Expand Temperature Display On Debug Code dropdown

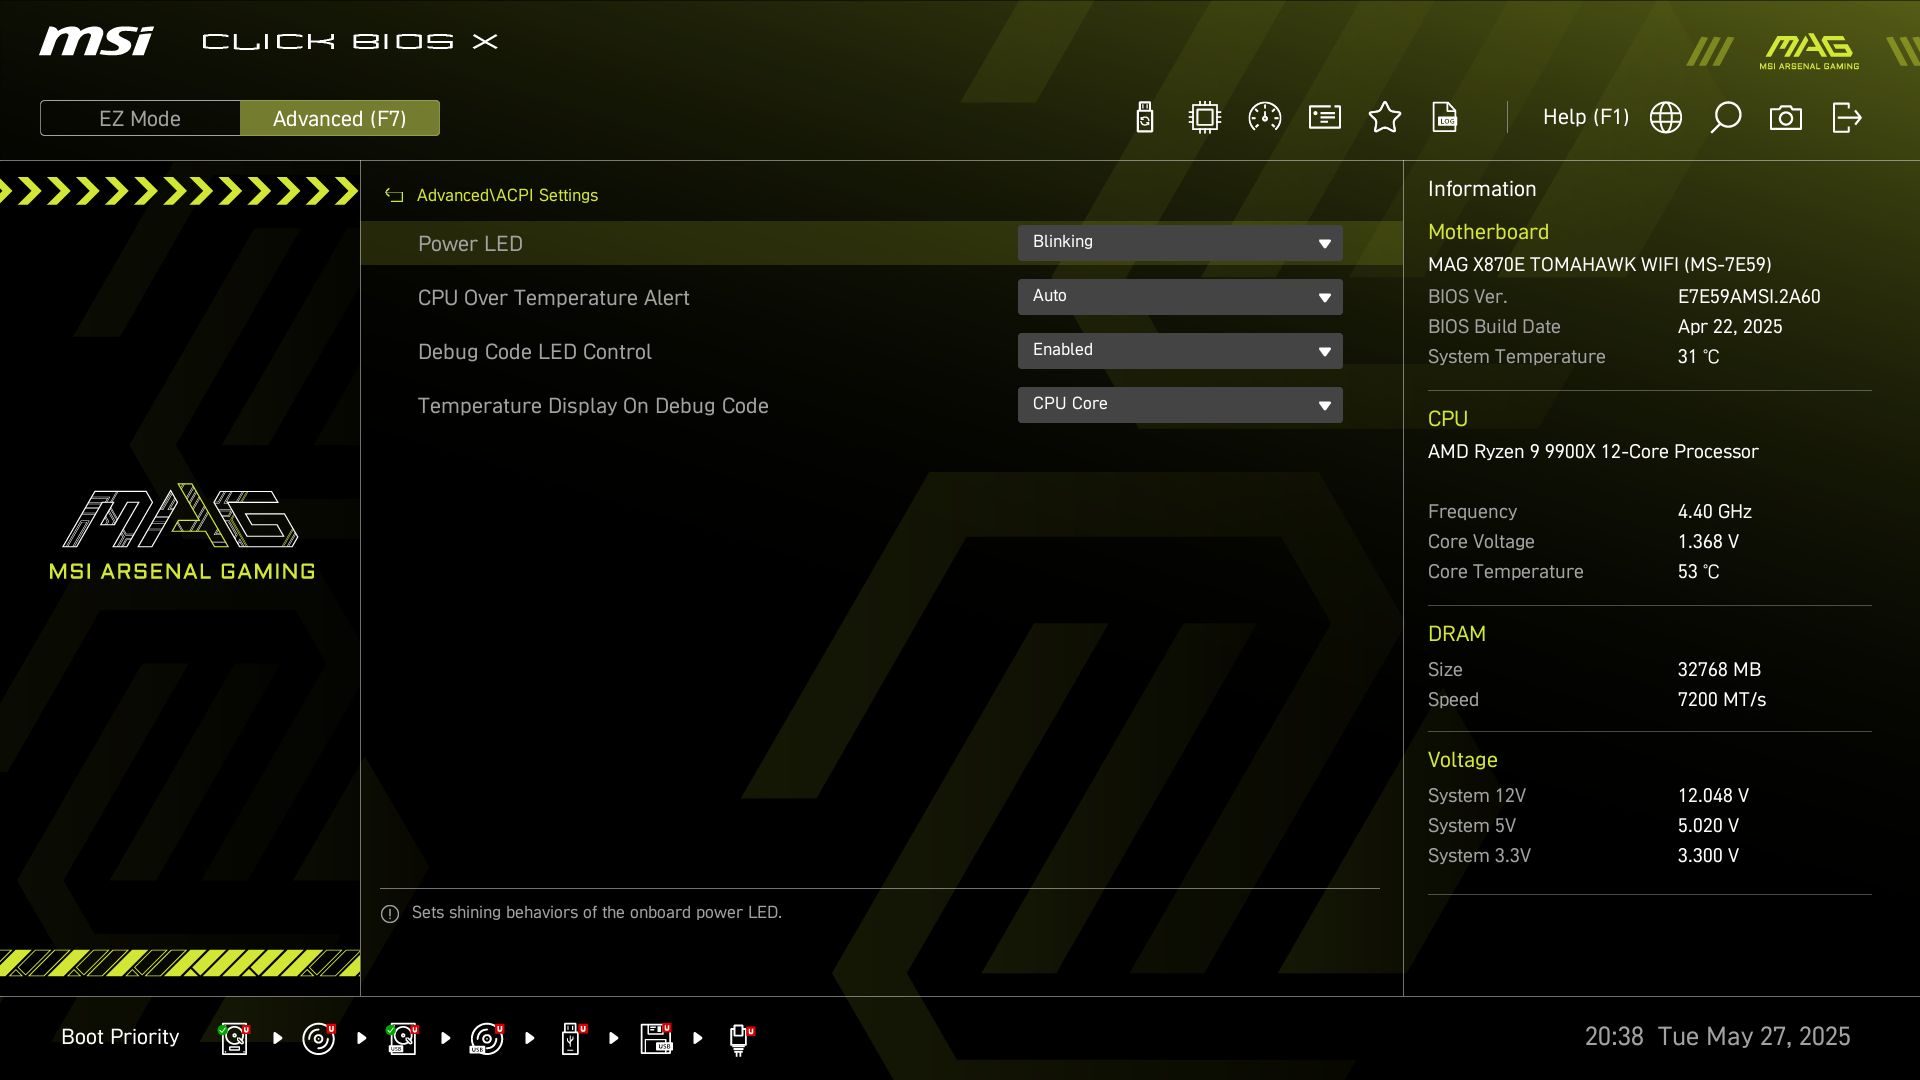[1180, 405]
